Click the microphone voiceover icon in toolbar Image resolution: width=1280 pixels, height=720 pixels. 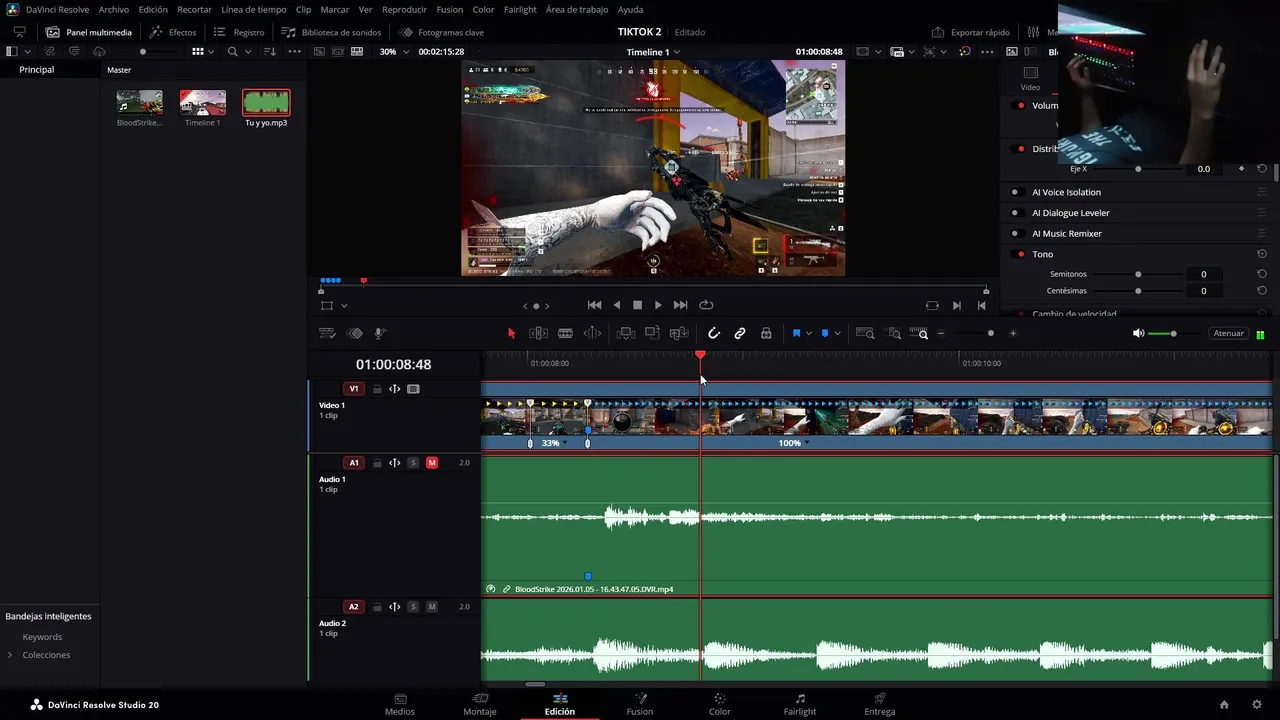(380, 333)
